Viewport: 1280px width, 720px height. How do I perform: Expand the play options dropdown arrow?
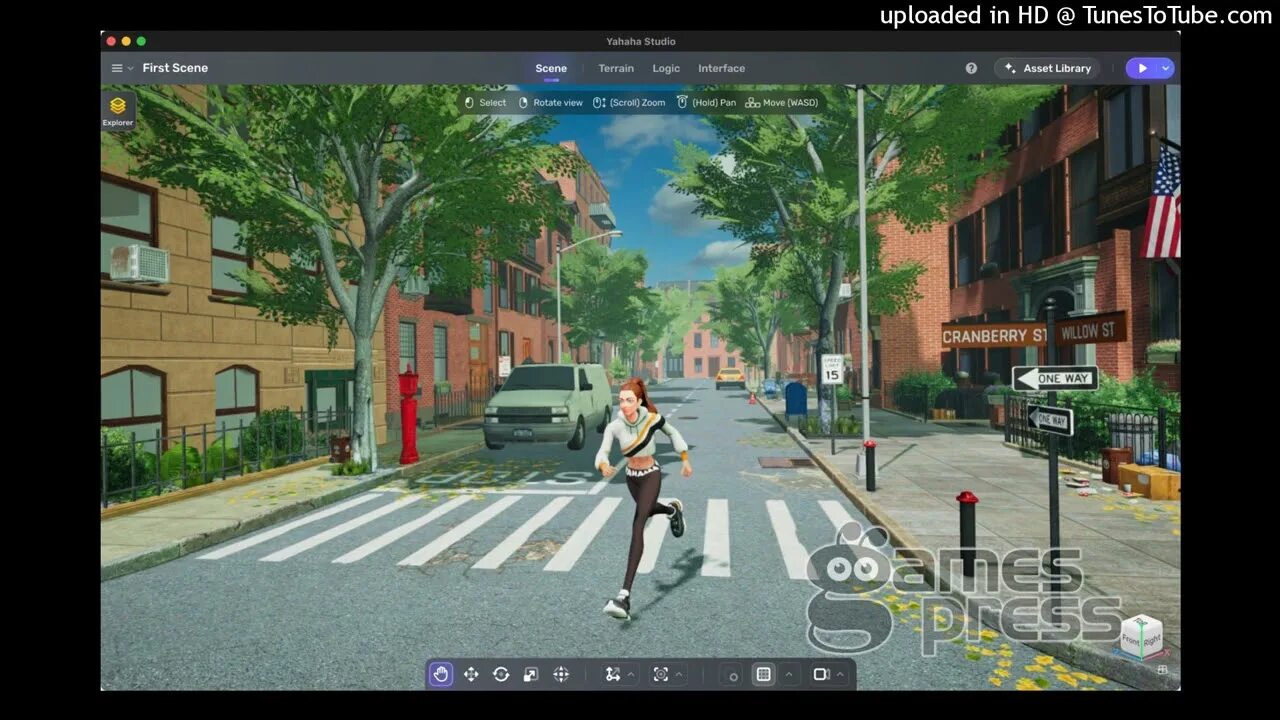[x=1166, y=68]
